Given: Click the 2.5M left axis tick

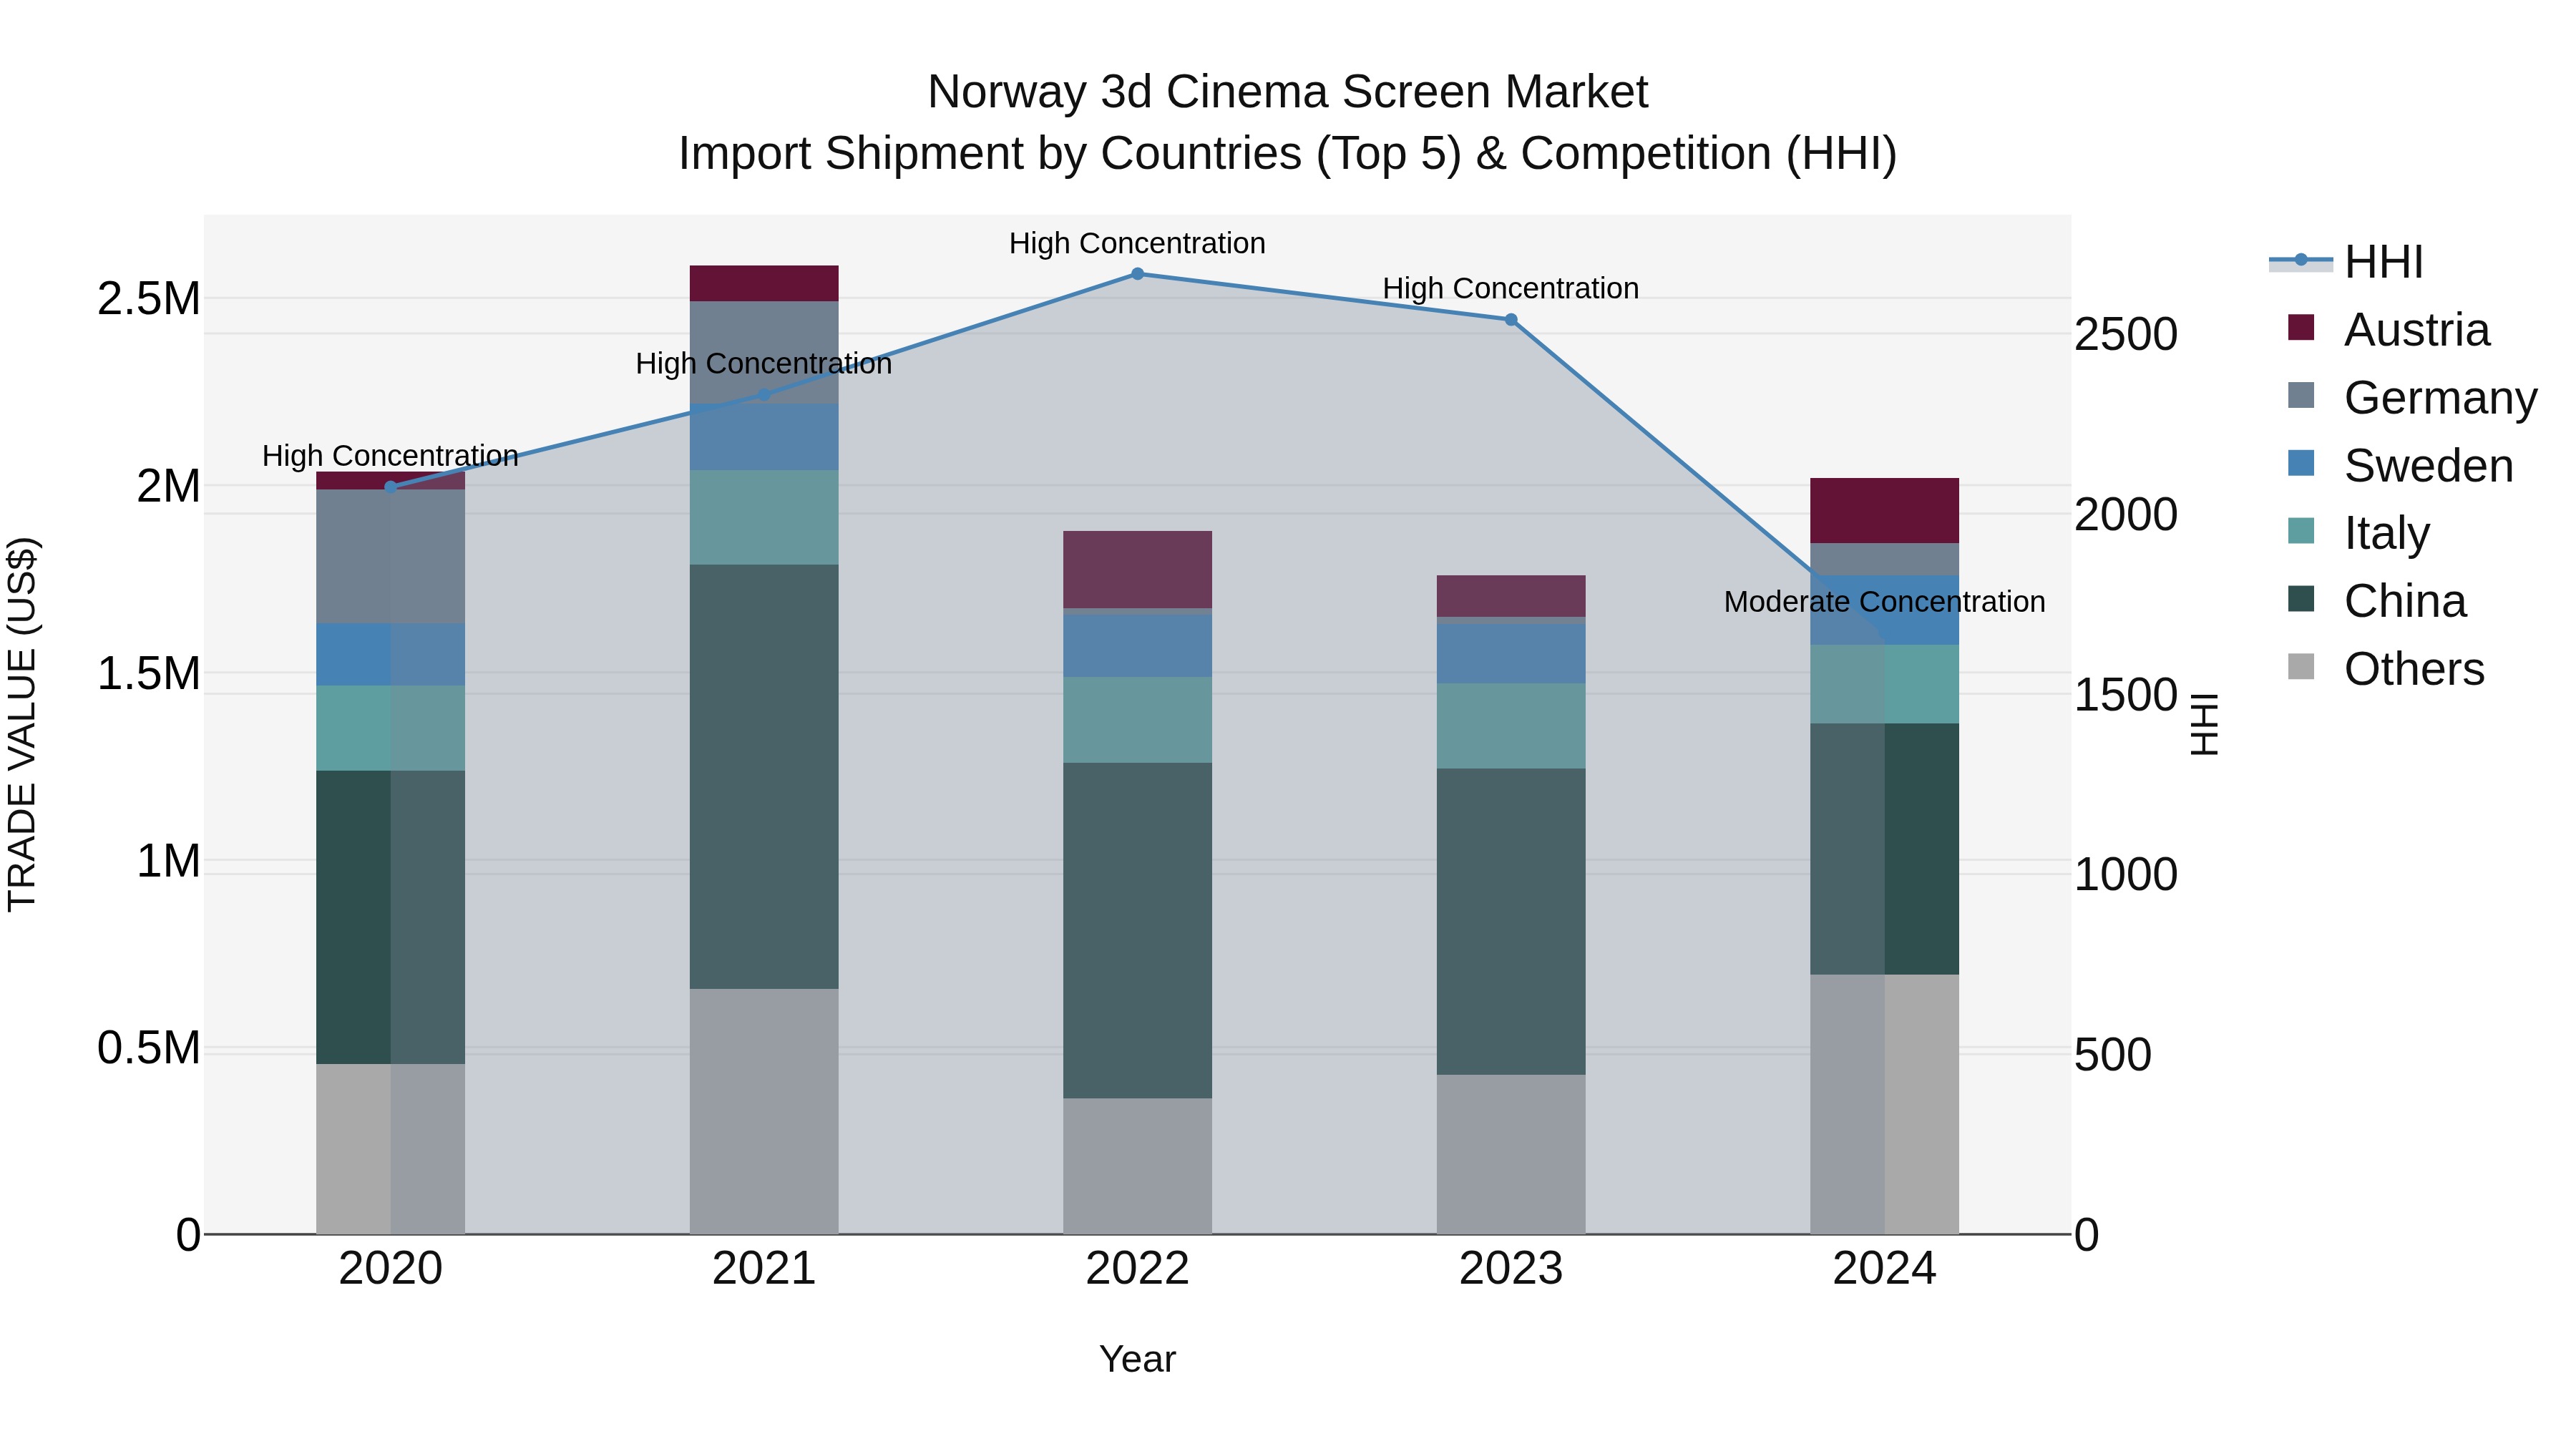Looking at the screenshot, I should [149, 299].
